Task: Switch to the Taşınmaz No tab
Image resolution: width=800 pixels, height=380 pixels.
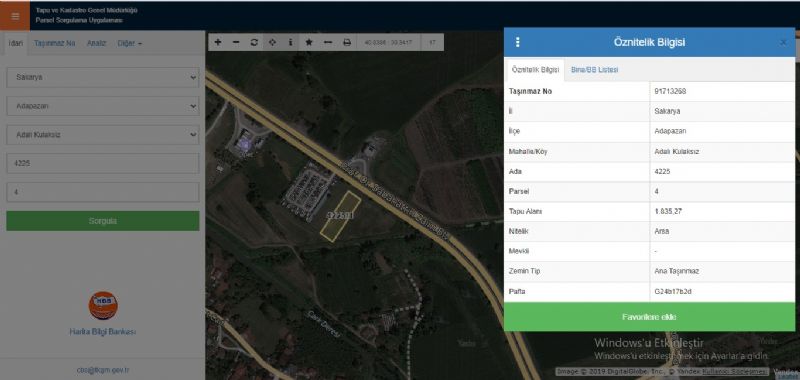Action: [x=55, y=43]
